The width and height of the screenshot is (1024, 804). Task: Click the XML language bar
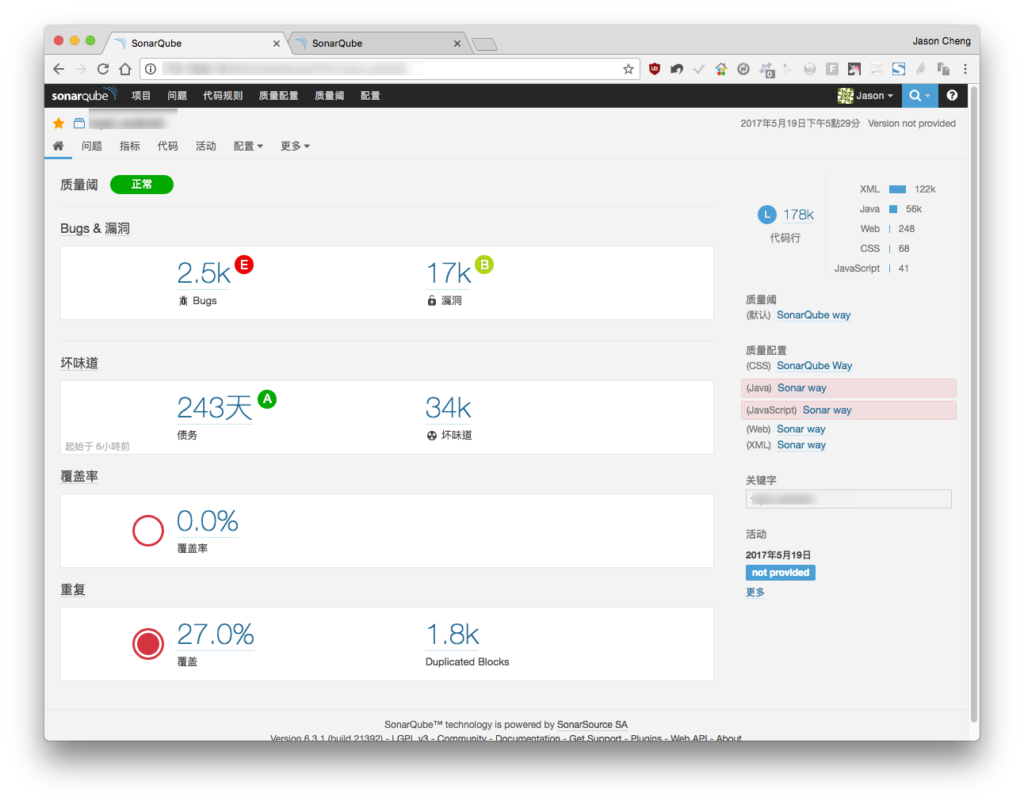pyautogui.click(x=897, y=189)
